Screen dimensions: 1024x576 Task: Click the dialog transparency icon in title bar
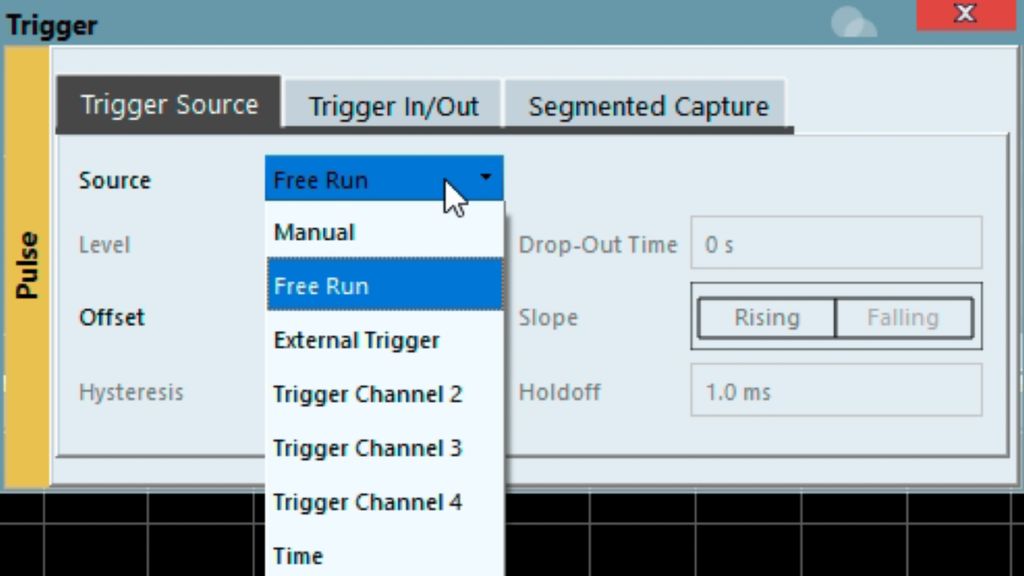(853, 21)
